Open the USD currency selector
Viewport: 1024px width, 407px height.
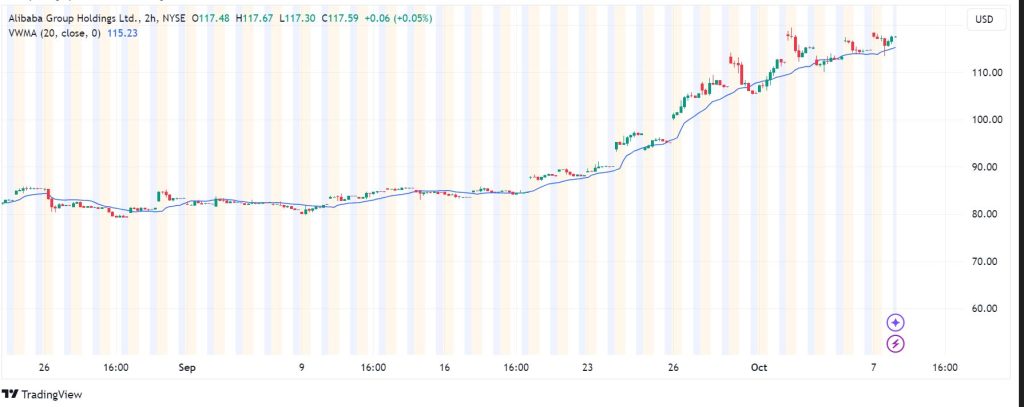984,20
